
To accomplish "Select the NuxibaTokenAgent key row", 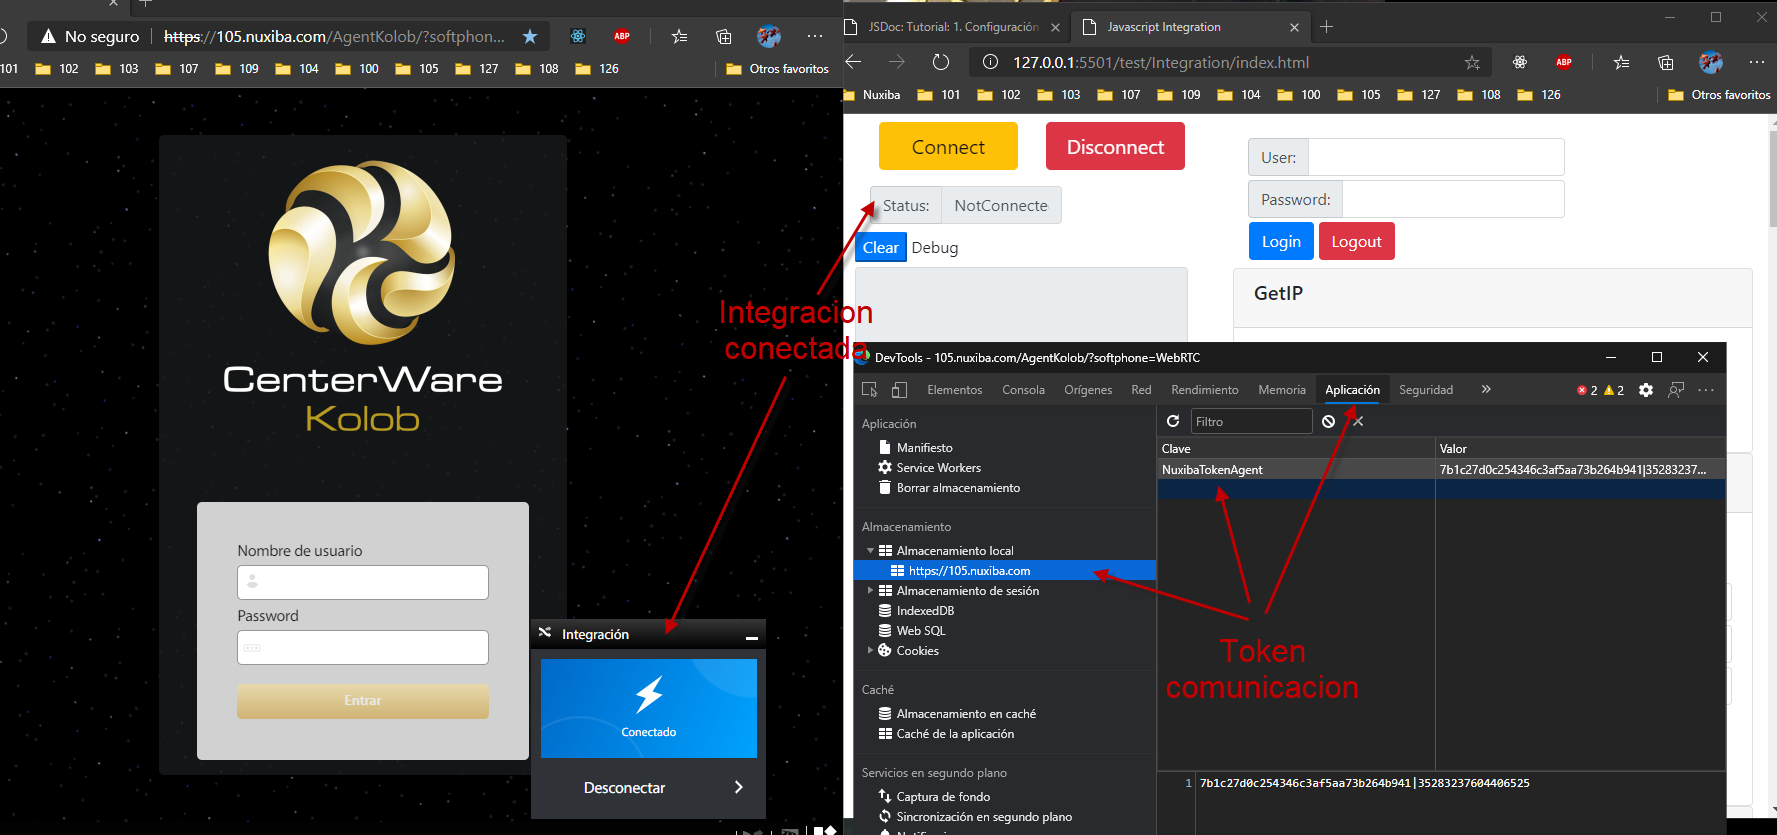I will click(x=1441, y=470).
